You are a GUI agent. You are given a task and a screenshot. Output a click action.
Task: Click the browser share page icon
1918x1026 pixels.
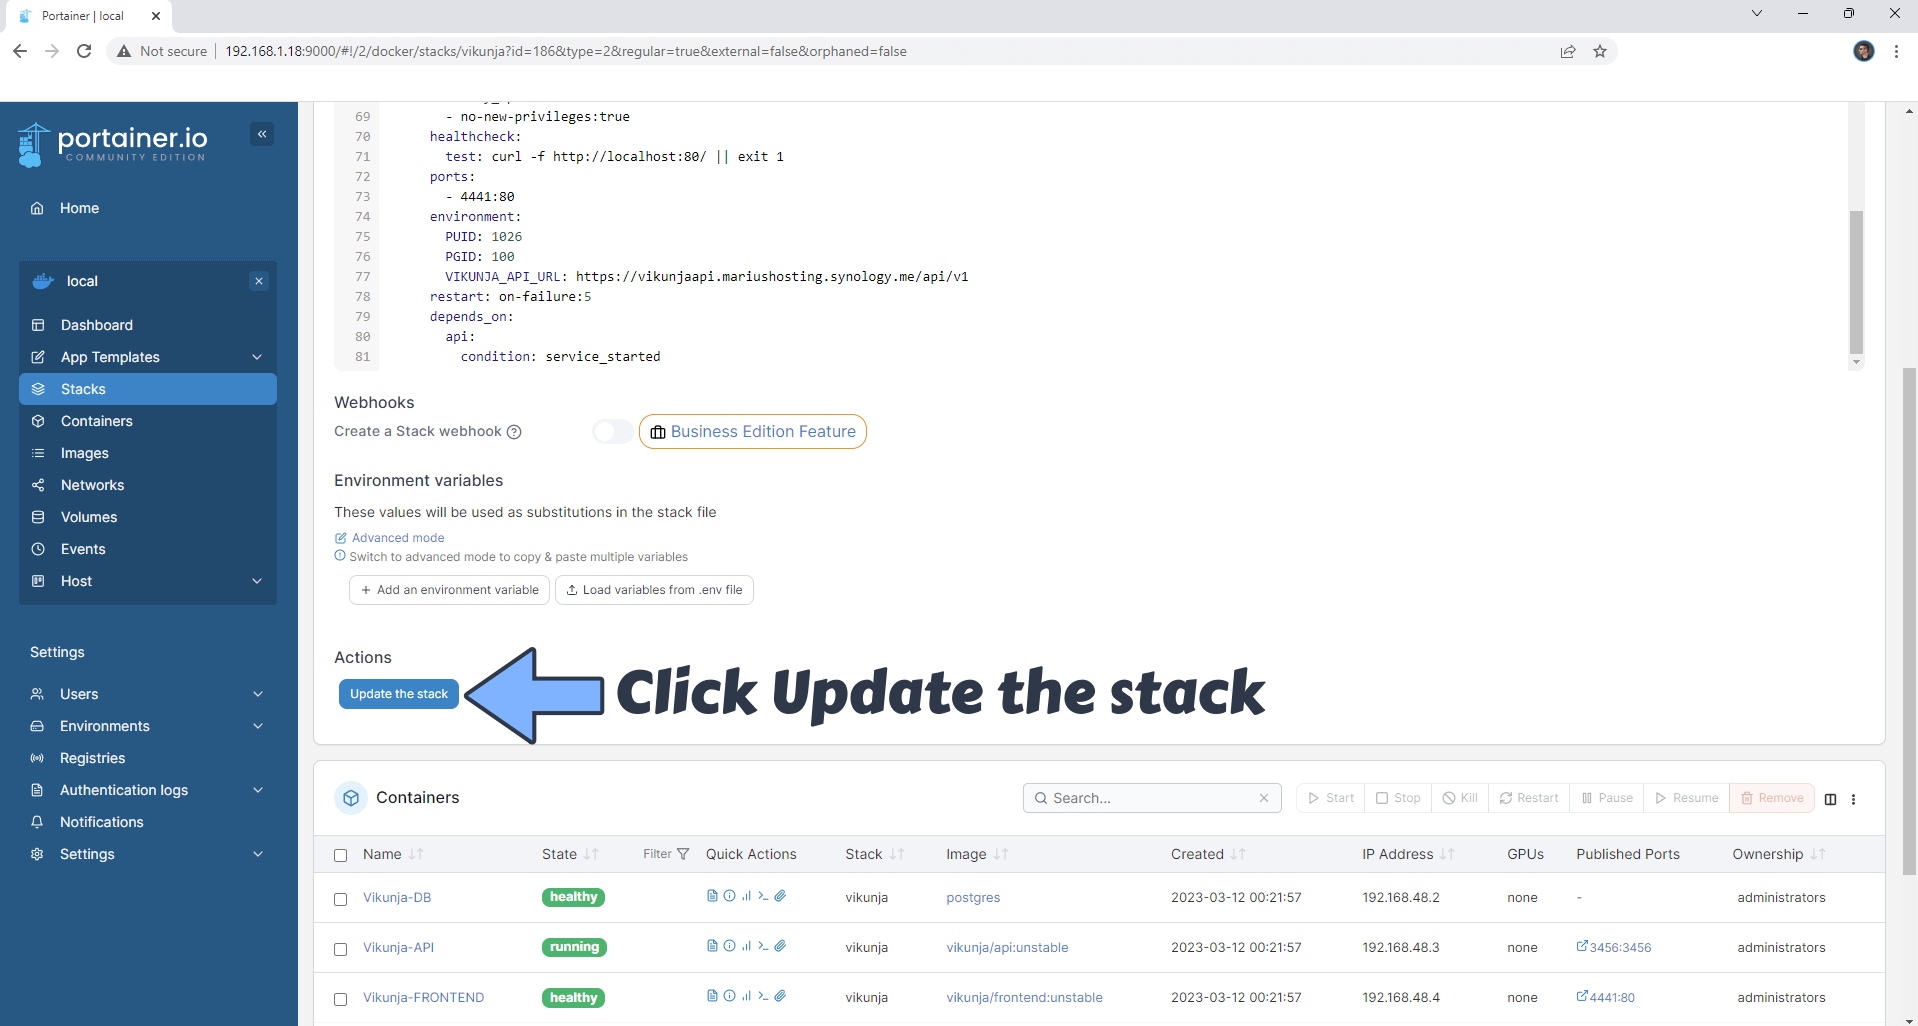[x=1568, y=51]
